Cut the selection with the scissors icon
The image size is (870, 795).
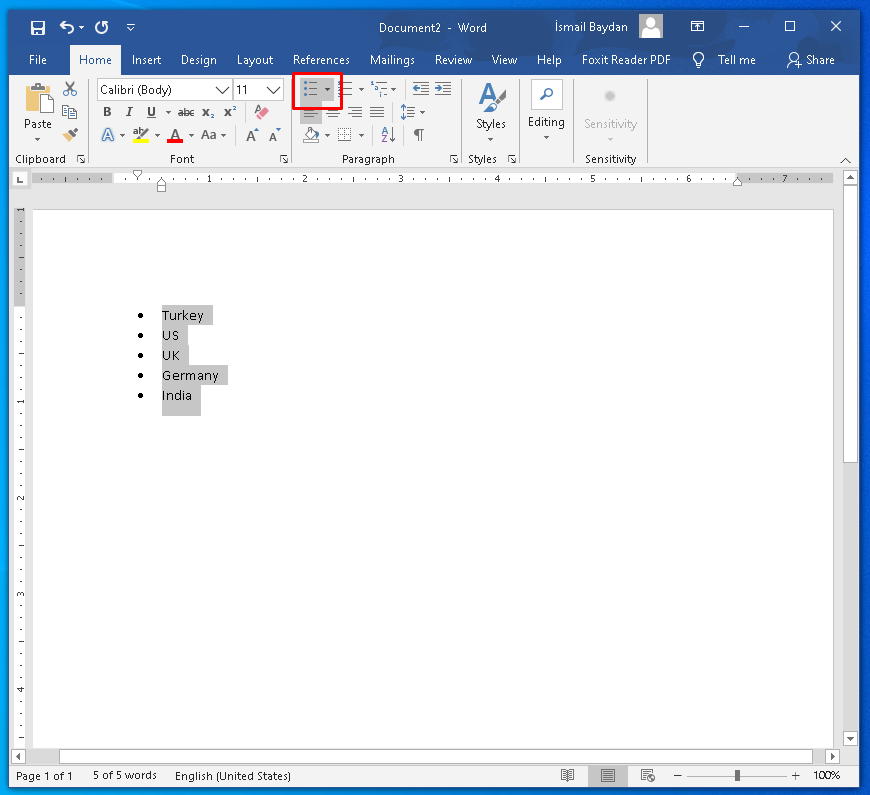70,89
